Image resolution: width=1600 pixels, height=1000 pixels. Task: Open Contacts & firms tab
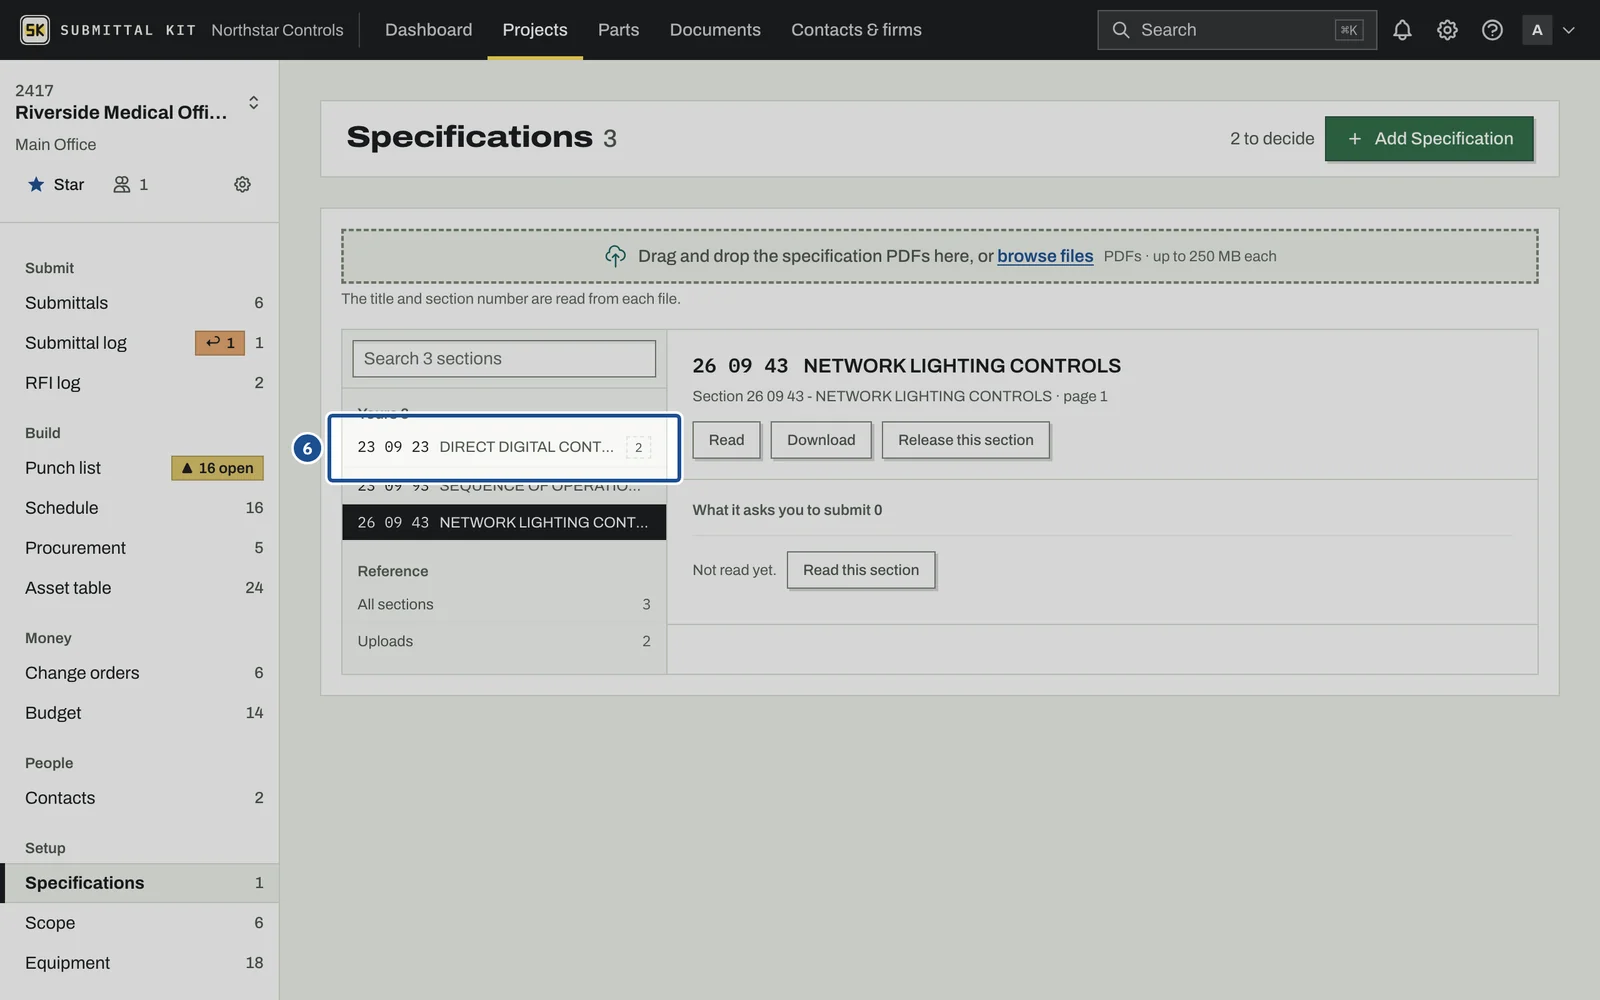click(856, 30)
